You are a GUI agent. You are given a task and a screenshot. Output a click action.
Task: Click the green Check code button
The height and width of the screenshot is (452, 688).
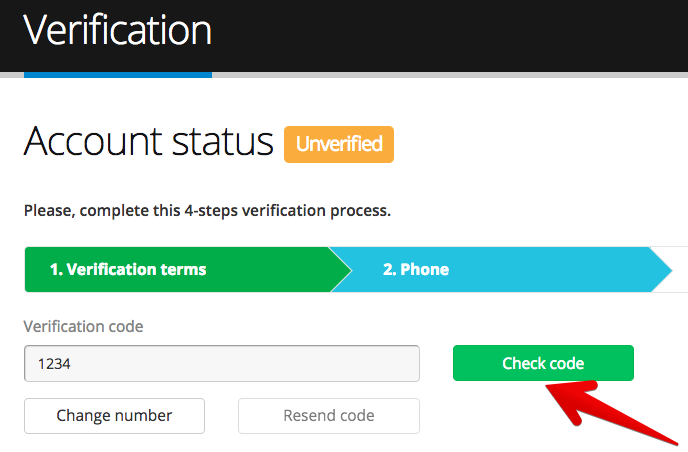(x=543, y=363)
